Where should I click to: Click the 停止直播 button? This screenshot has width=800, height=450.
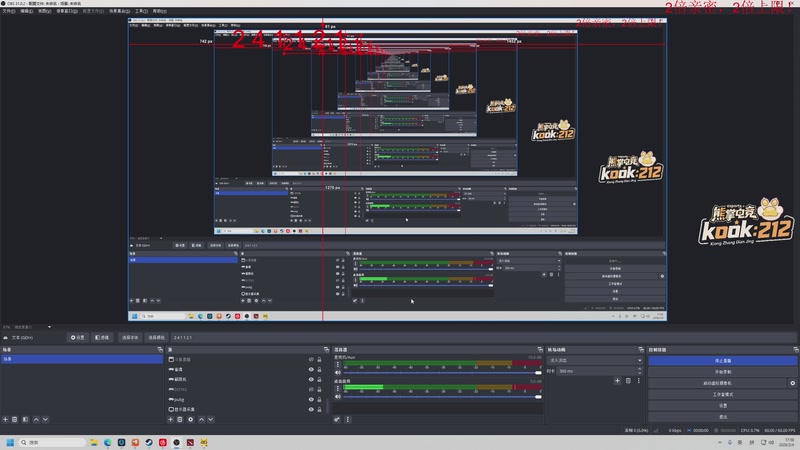tap(722, 360)
